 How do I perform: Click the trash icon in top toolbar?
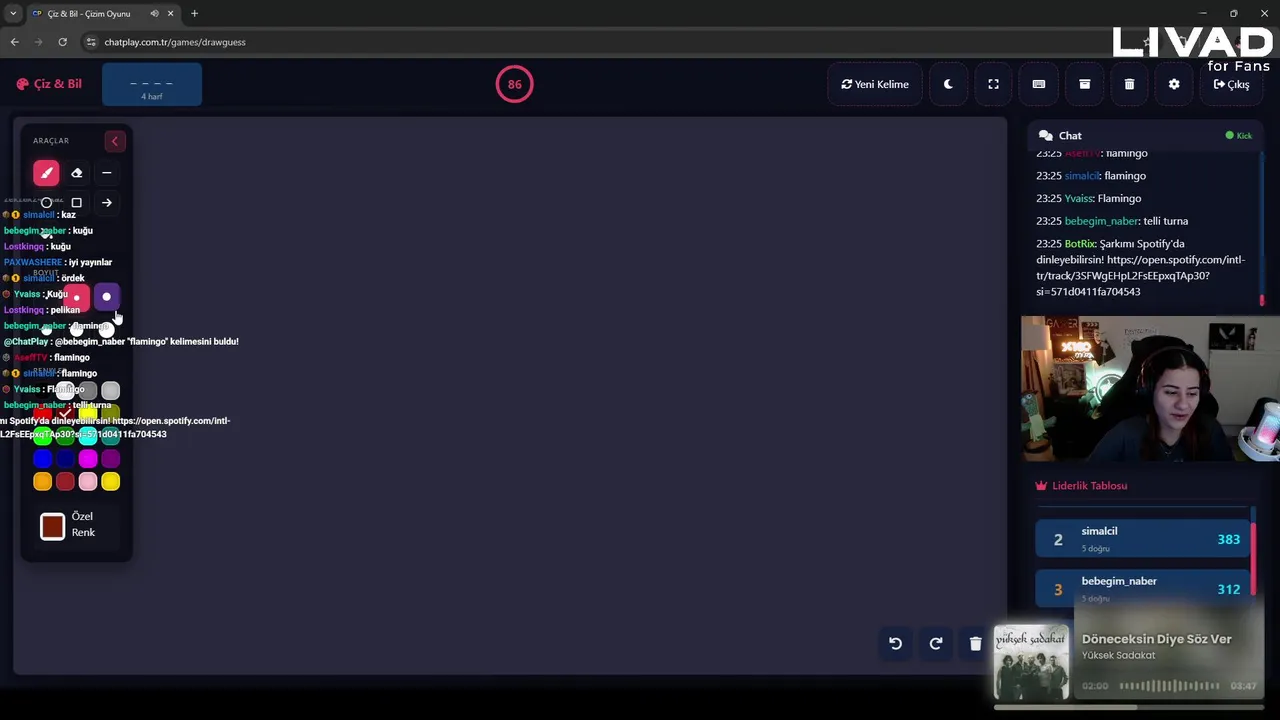[x=1129, y=84]
